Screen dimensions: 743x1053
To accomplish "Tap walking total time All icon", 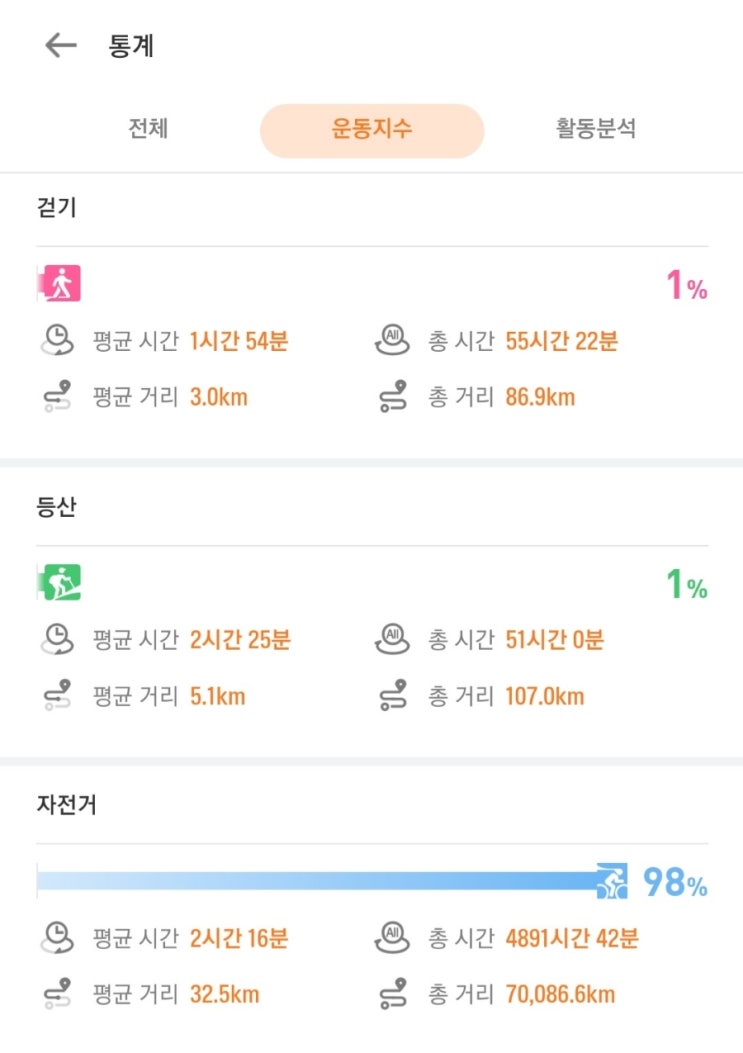I will (x=392, y=341).
